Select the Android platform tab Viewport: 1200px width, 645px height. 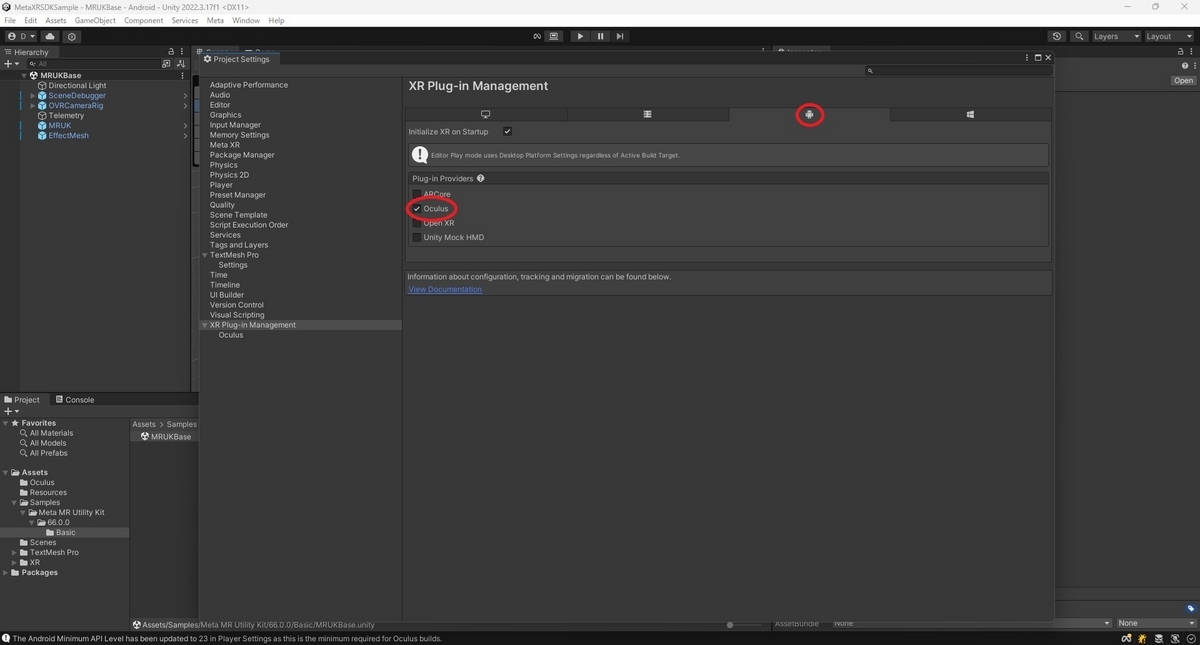pyautogui.click(x=809, y=115)
